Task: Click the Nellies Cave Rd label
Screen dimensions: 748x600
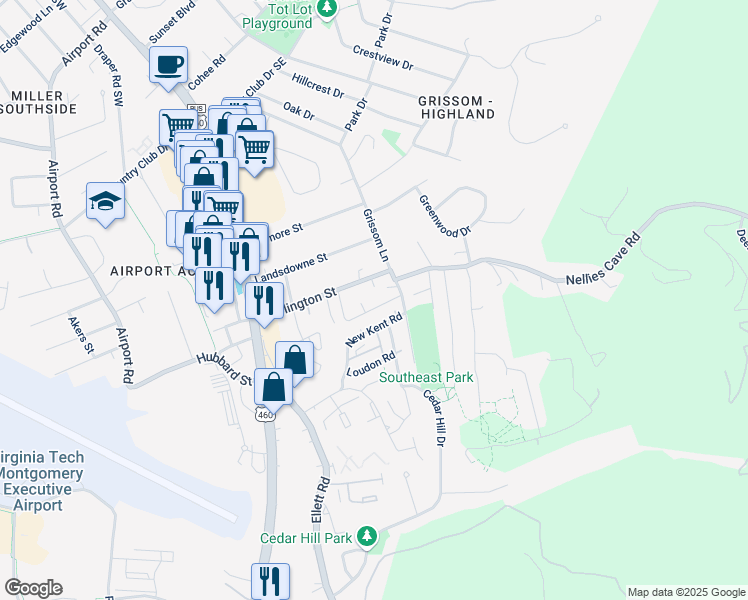Action: pos(603,259)
